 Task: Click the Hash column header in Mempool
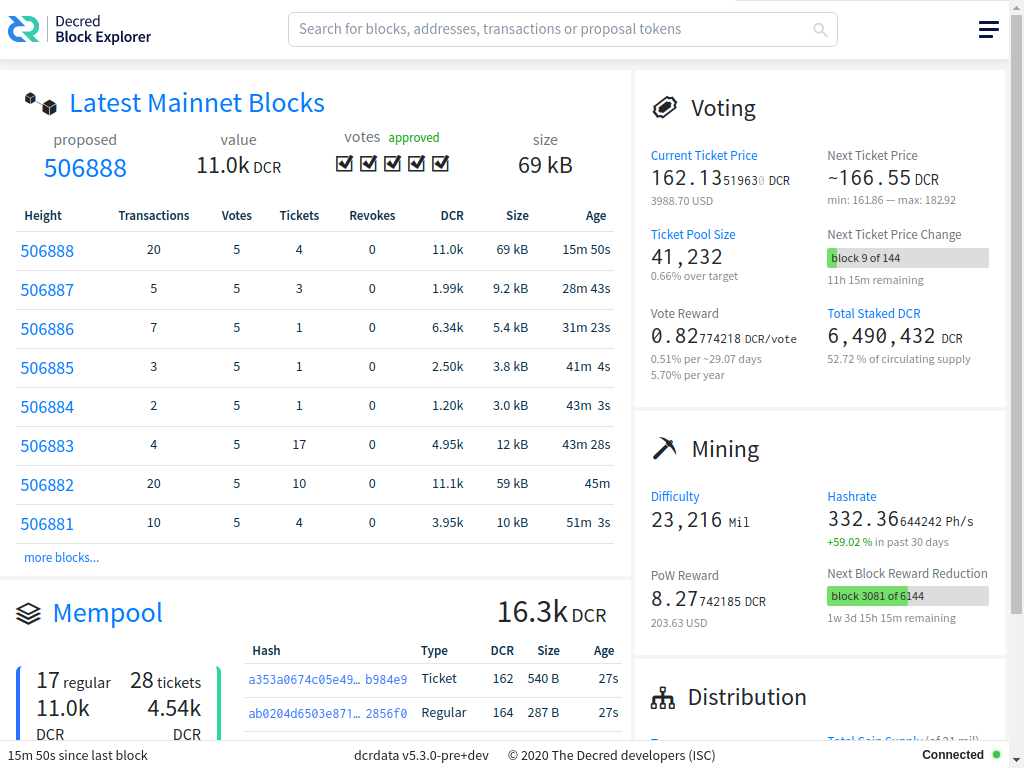(x=266, y=650)
